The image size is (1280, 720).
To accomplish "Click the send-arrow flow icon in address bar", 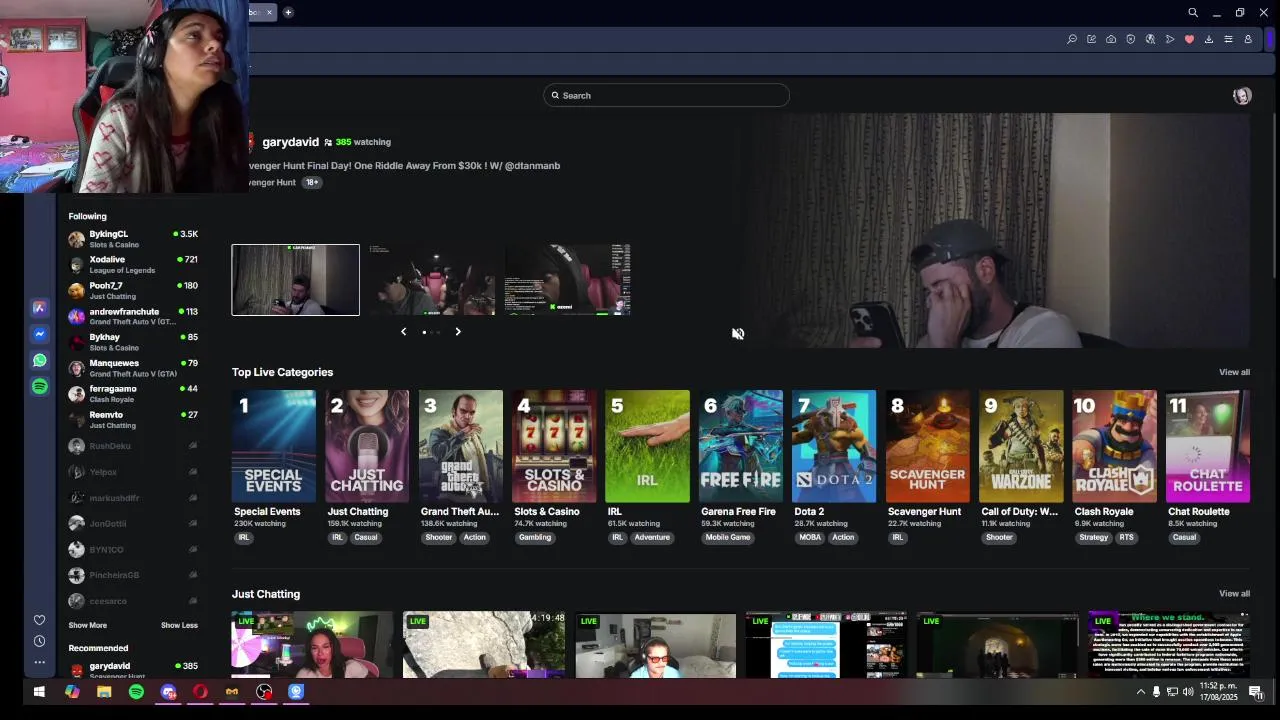I will pos(1170,39).
